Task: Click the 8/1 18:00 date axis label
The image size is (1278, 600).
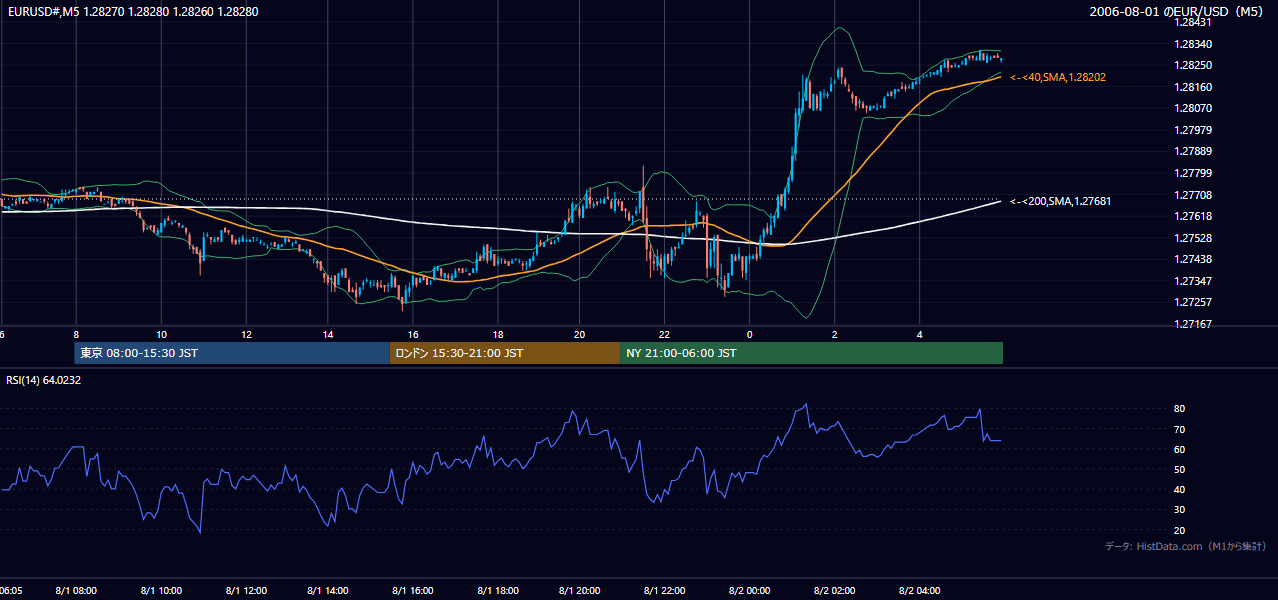Action: point(497,591)
